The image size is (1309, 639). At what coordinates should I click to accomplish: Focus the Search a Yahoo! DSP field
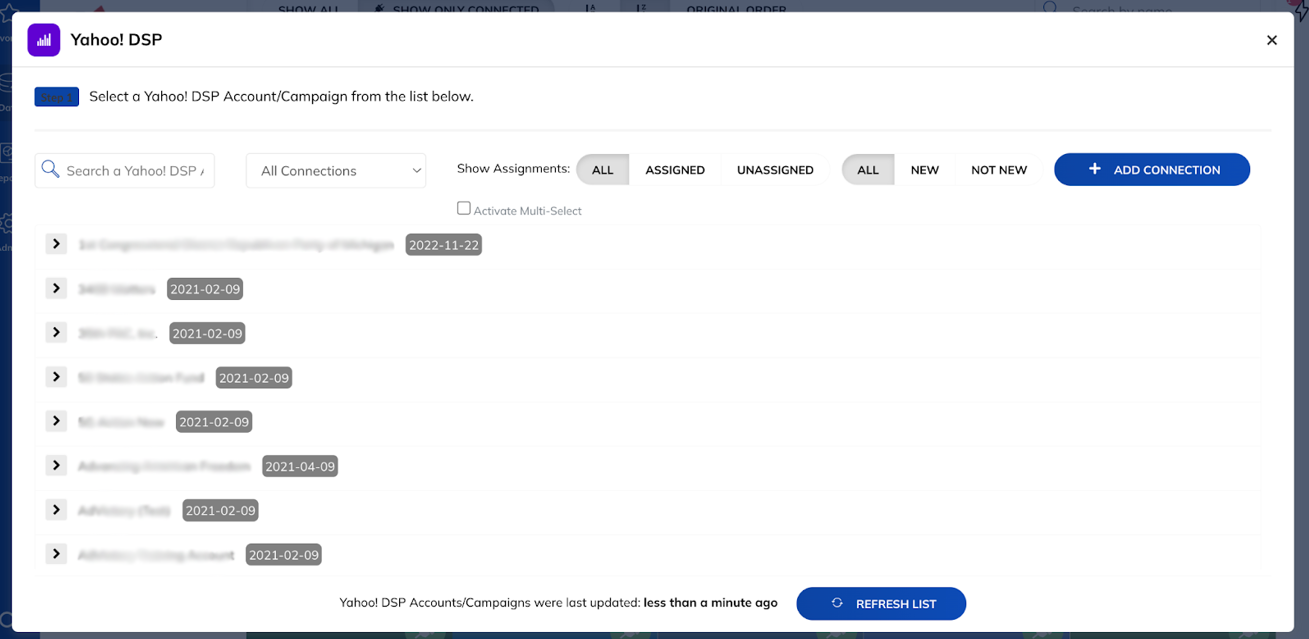click(125, 170)
